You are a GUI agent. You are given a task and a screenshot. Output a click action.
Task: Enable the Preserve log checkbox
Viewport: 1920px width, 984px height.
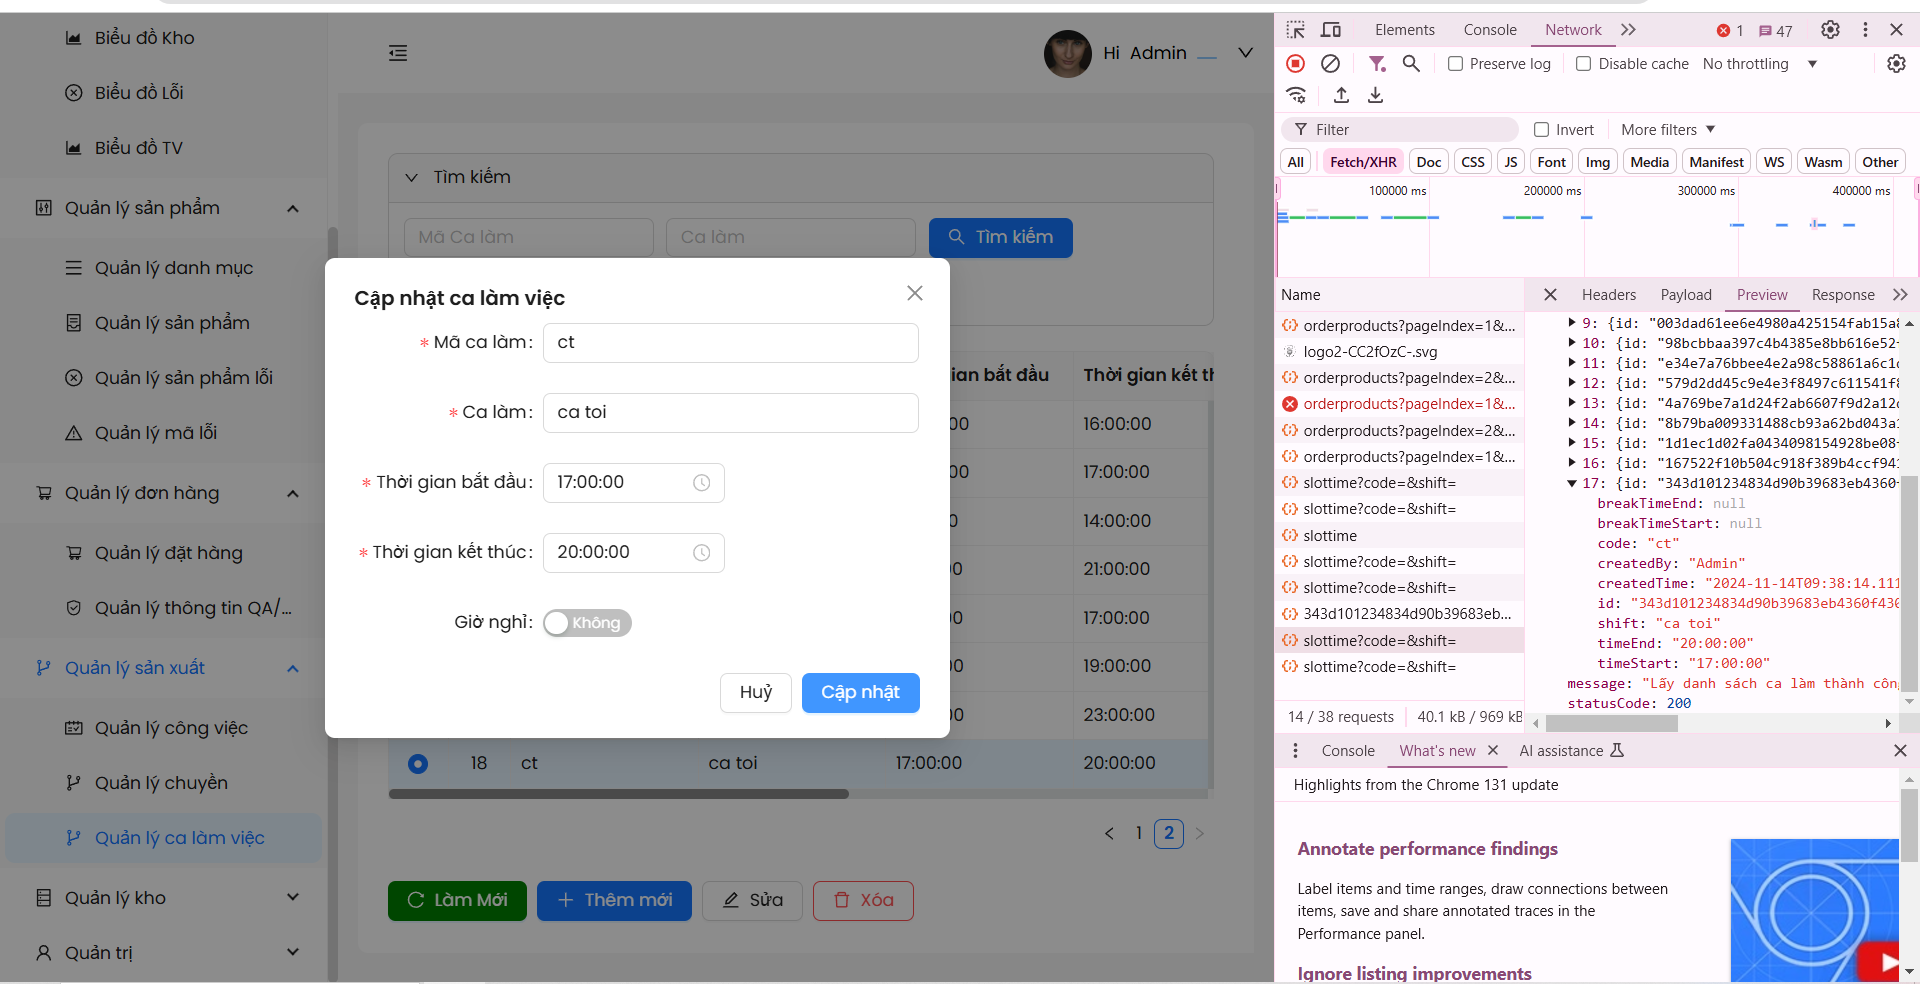pyautogui.click(x=1456, y=64)
